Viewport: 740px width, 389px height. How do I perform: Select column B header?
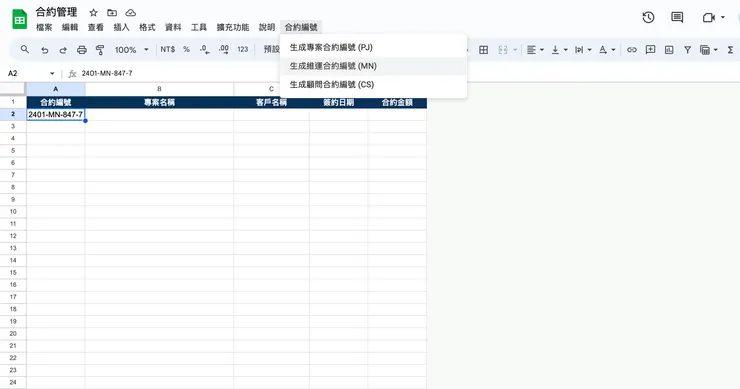[x=160, y=89]
